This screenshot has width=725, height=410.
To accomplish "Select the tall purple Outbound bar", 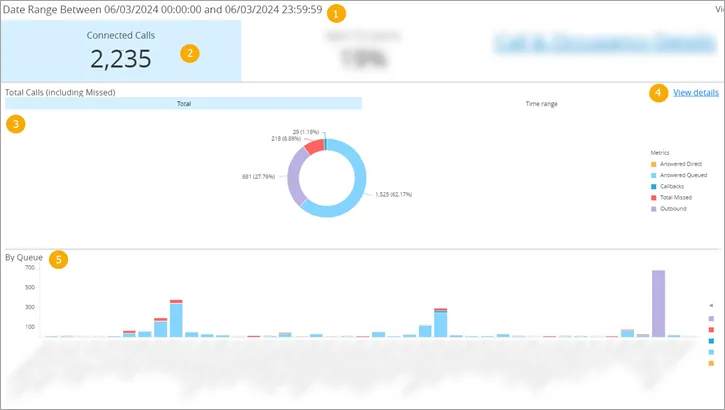I will 658,304.
